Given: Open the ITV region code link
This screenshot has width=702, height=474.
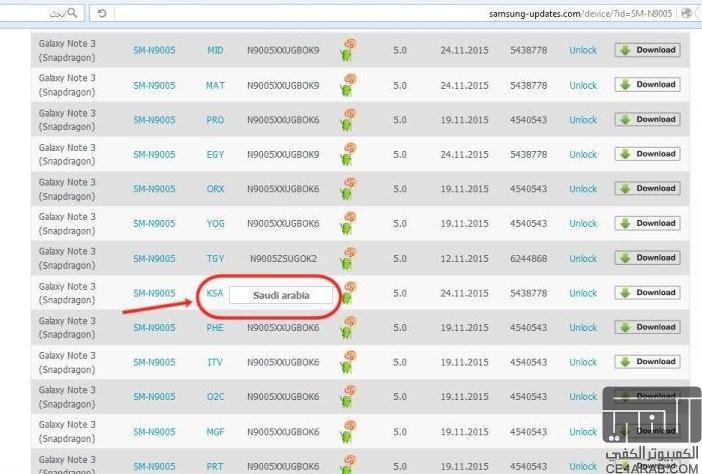Looking at the screenshot, I should pos(215,362).
